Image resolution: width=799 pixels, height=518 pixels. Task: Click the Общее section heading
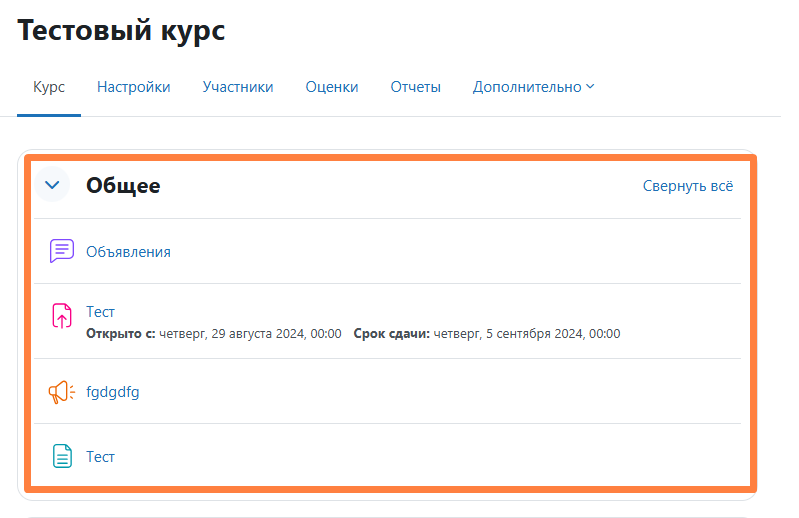point(123,186)
